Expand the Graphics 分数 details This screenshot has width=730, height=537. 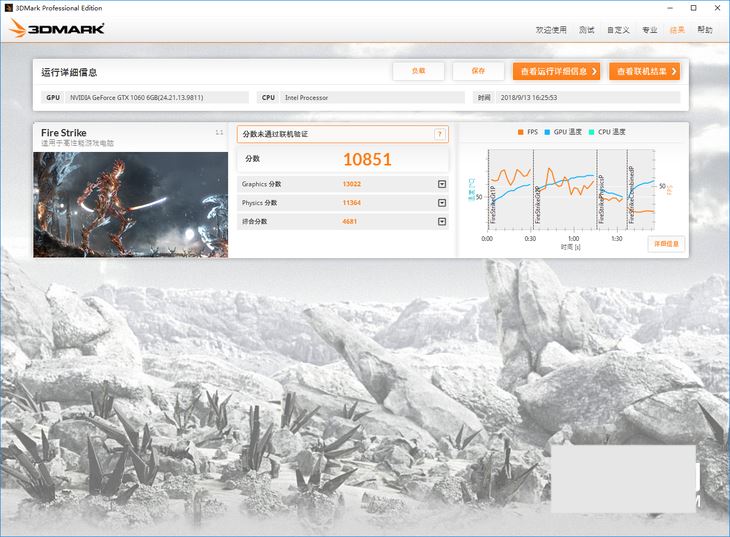[442, 184]
